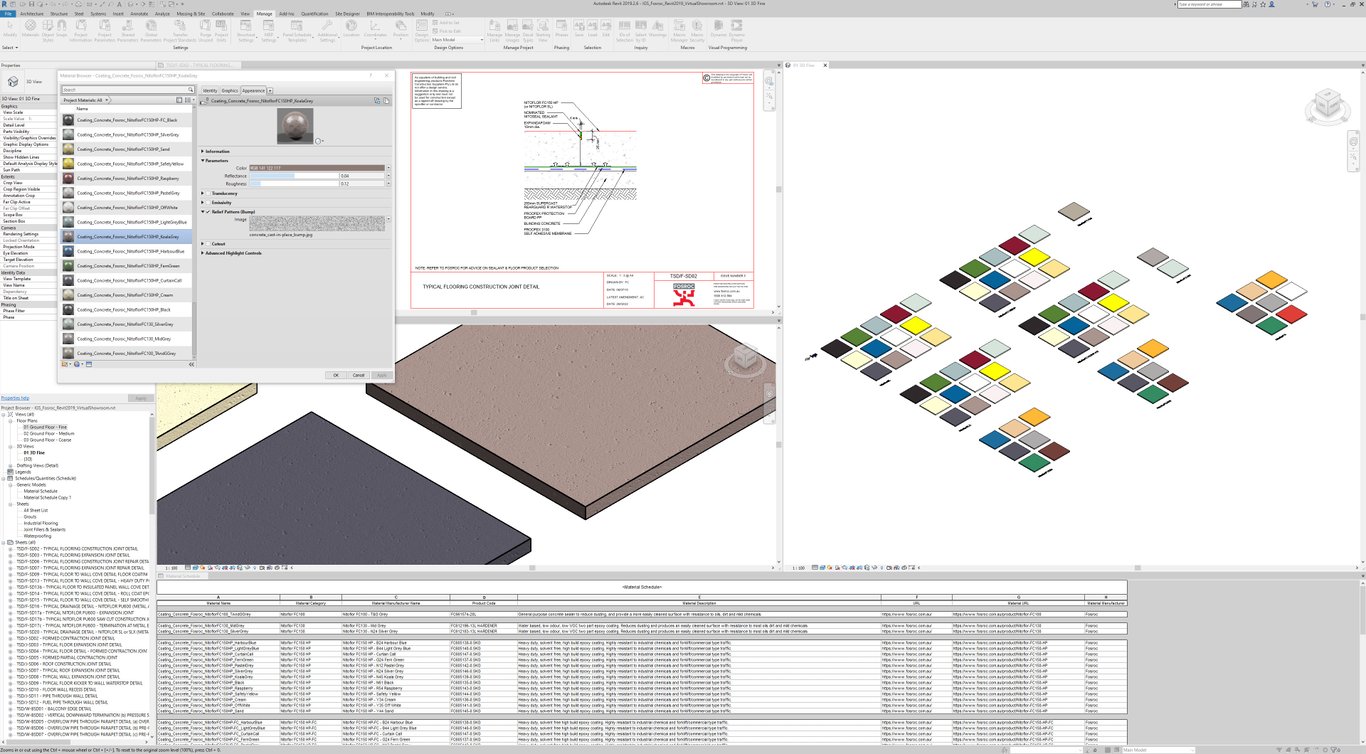Click OK in the Material Browser
Viewport: 1366px width, 754px height.
(336, 375)
